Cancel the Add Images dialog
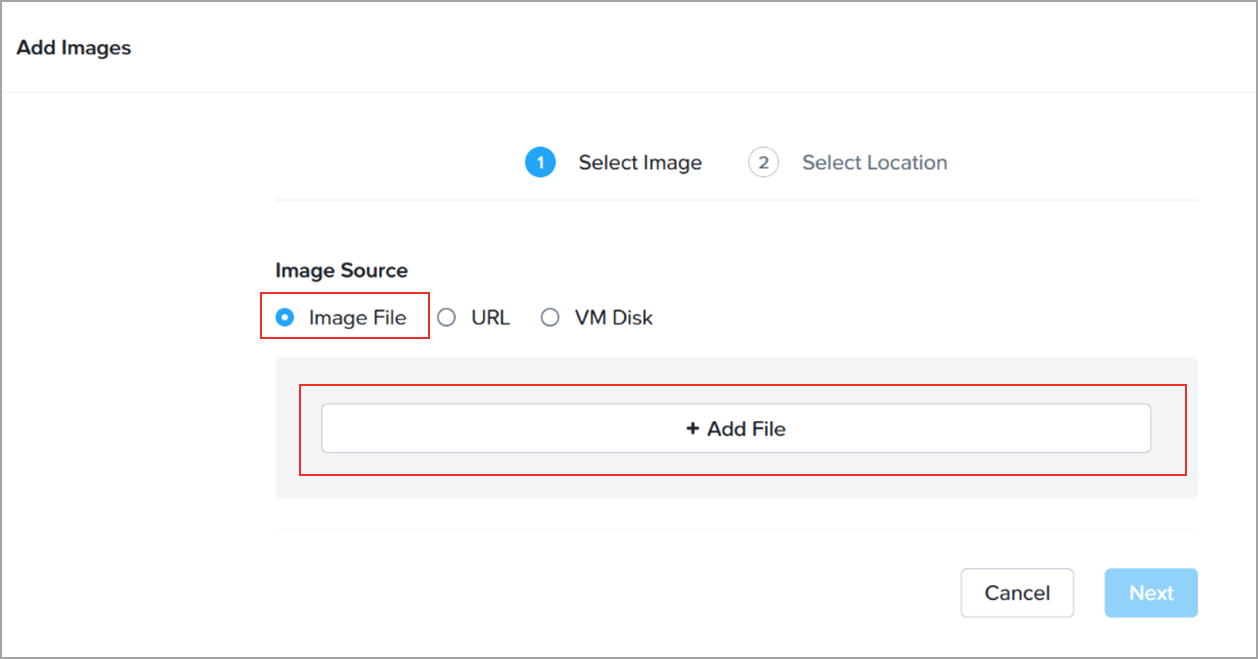The image size is (1258, 659). (1017, 593)
